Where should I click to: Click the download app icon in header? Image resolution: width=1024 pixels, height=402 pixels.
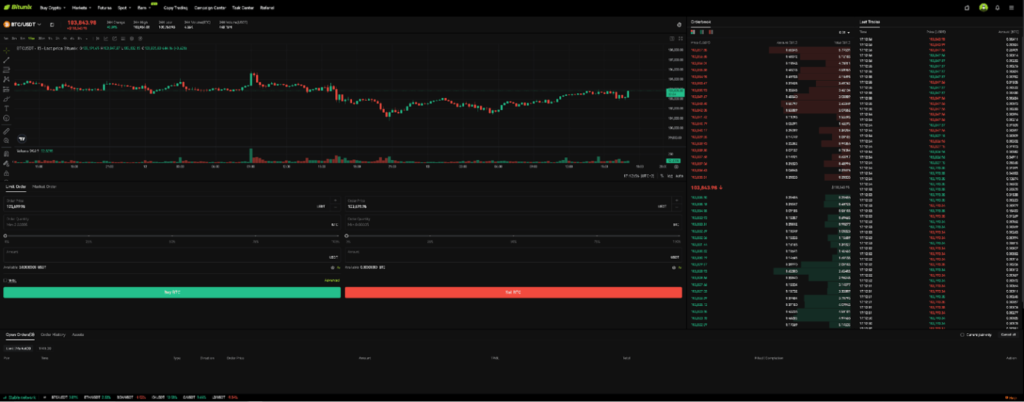(967, 8)
